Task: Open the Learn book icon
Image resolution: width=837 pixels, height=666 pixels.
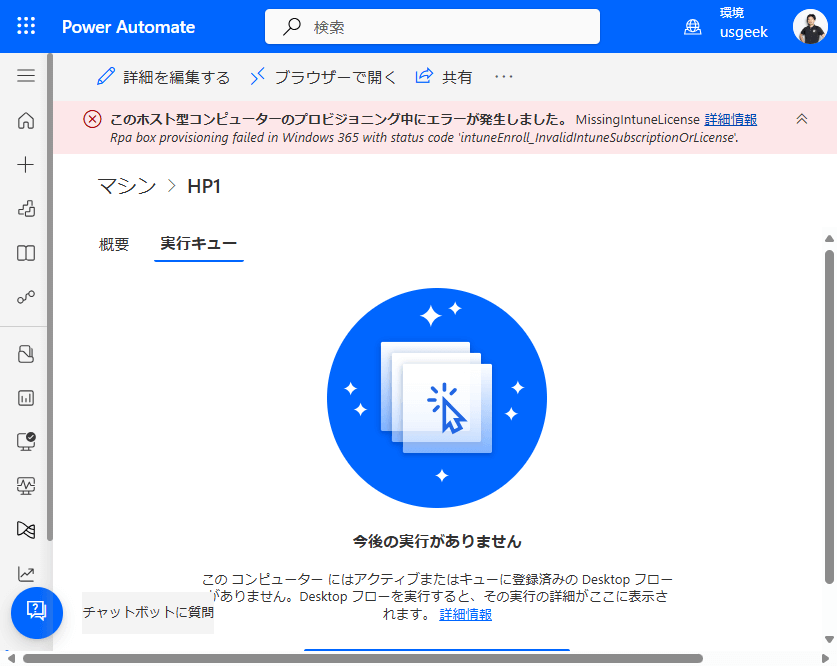Action: [26, 252]
